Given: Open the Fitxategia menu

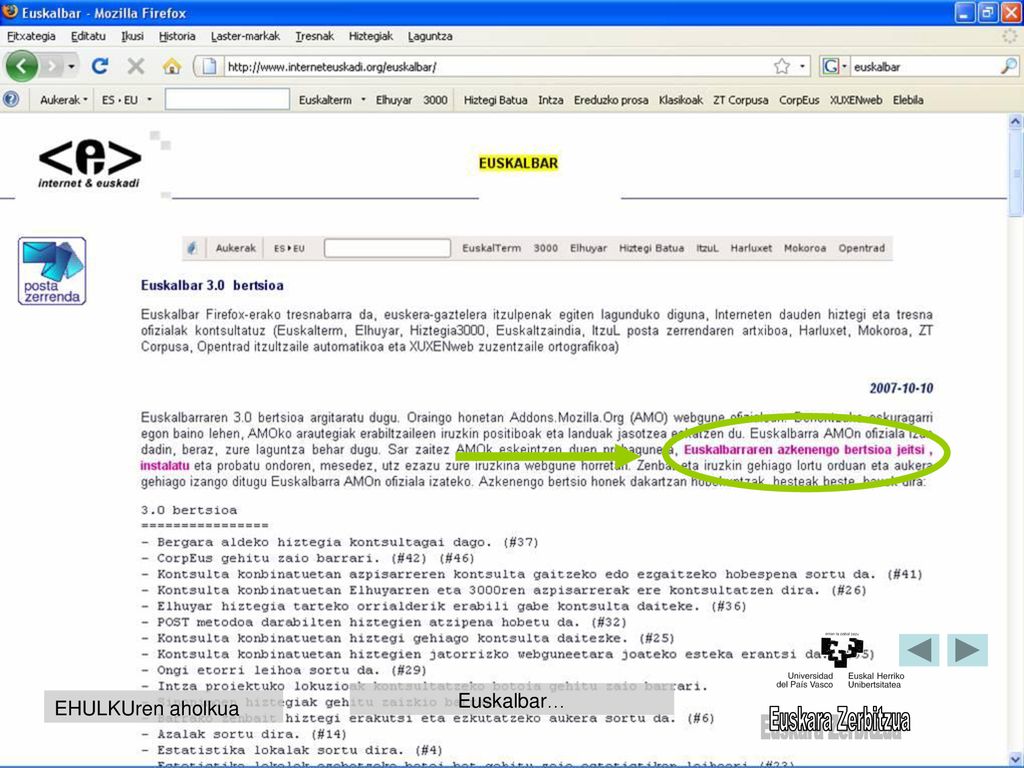Looking at the screenshot, I should coord(31,36).
